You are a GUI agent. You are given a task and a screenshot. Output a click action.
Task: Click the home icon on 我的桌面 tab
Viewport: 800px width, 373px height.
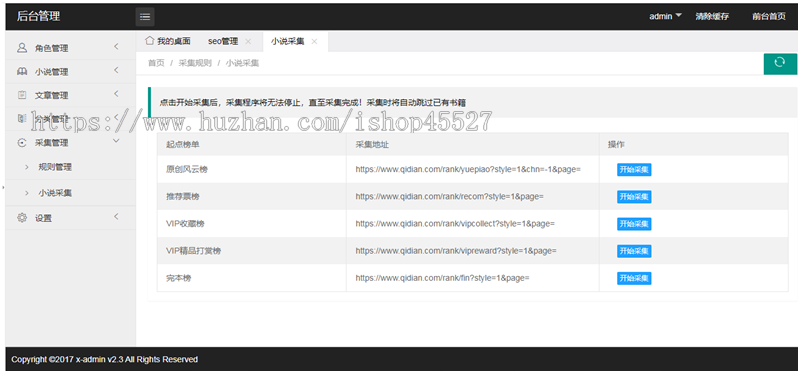point(149,41)
